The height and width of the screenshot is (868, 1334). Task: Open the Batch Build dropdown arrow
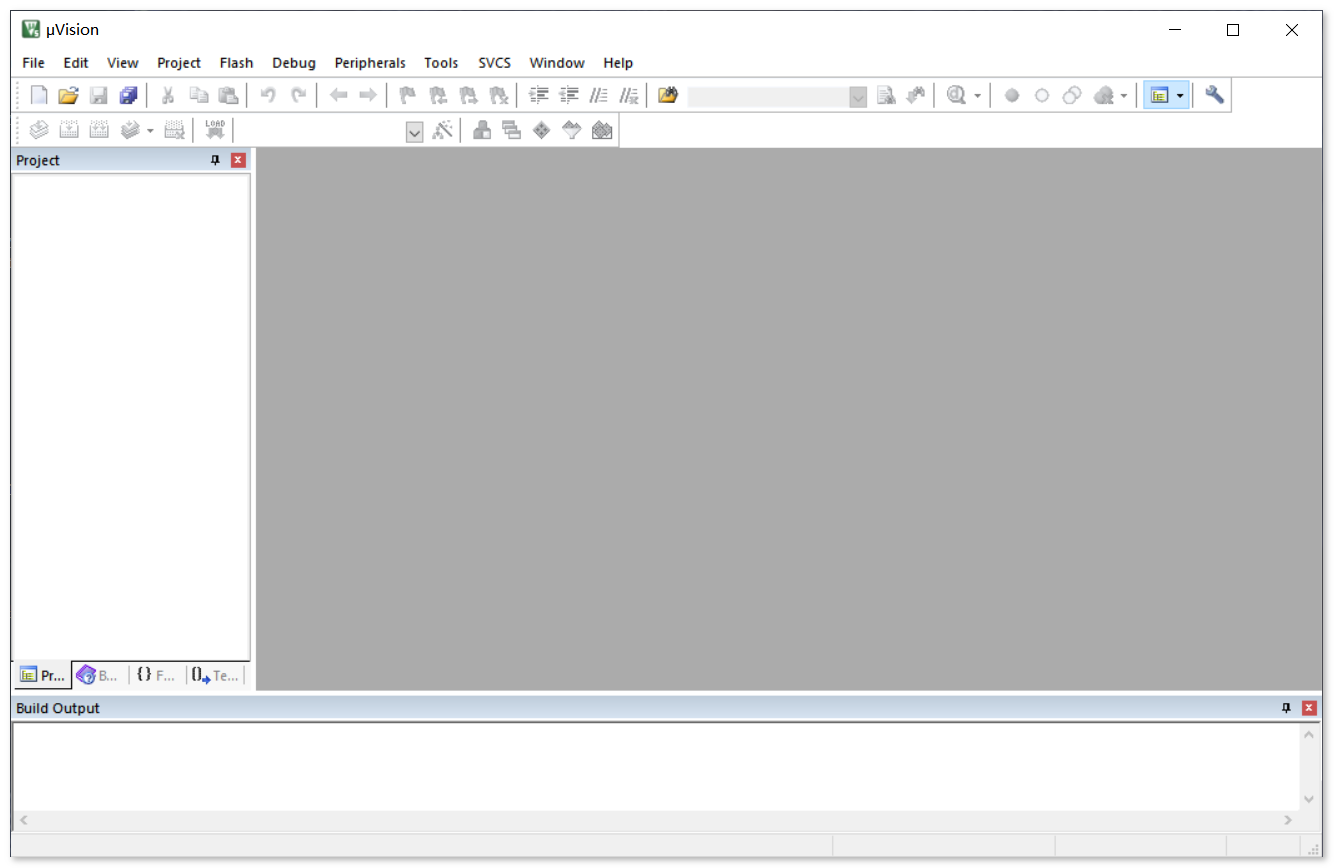tap(150, 130)
